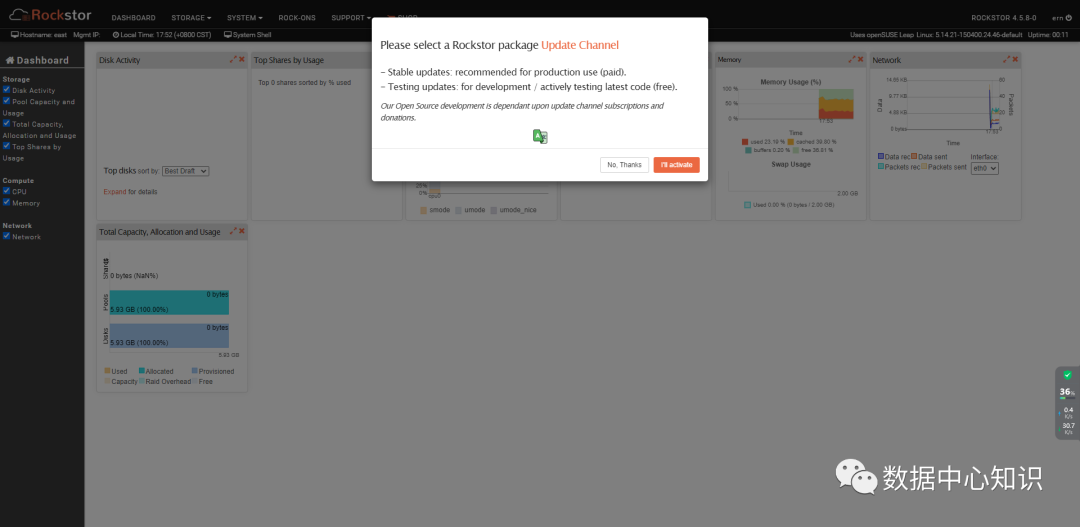Close the Total Capacity, Allocation and Usage widget
1080x527 pixels.
pos(242,231)
